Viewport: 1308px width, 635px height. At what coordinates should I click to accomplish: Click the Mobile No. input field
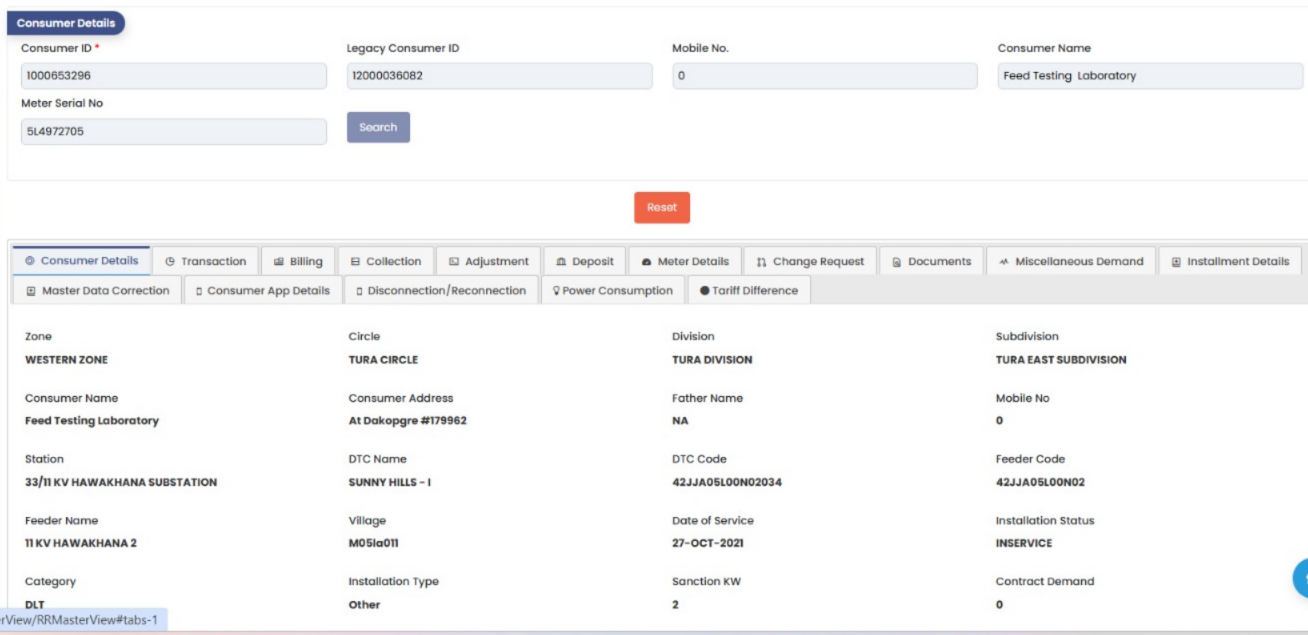(825, 76)
